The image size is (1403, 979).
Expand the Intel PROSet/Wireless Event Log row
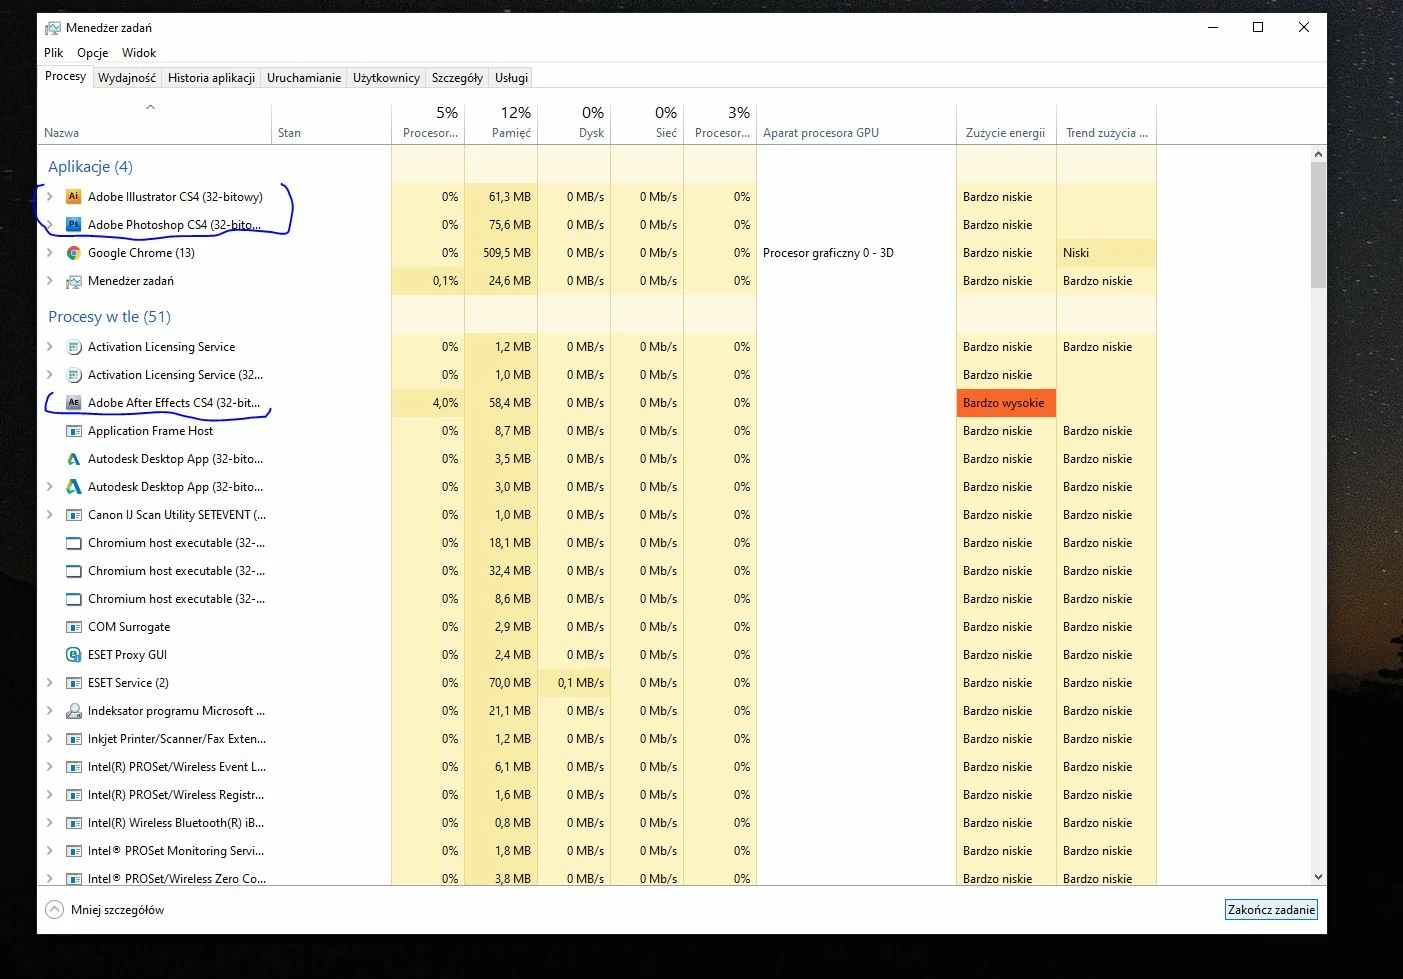pyautogui.click(x=50, y=767)
